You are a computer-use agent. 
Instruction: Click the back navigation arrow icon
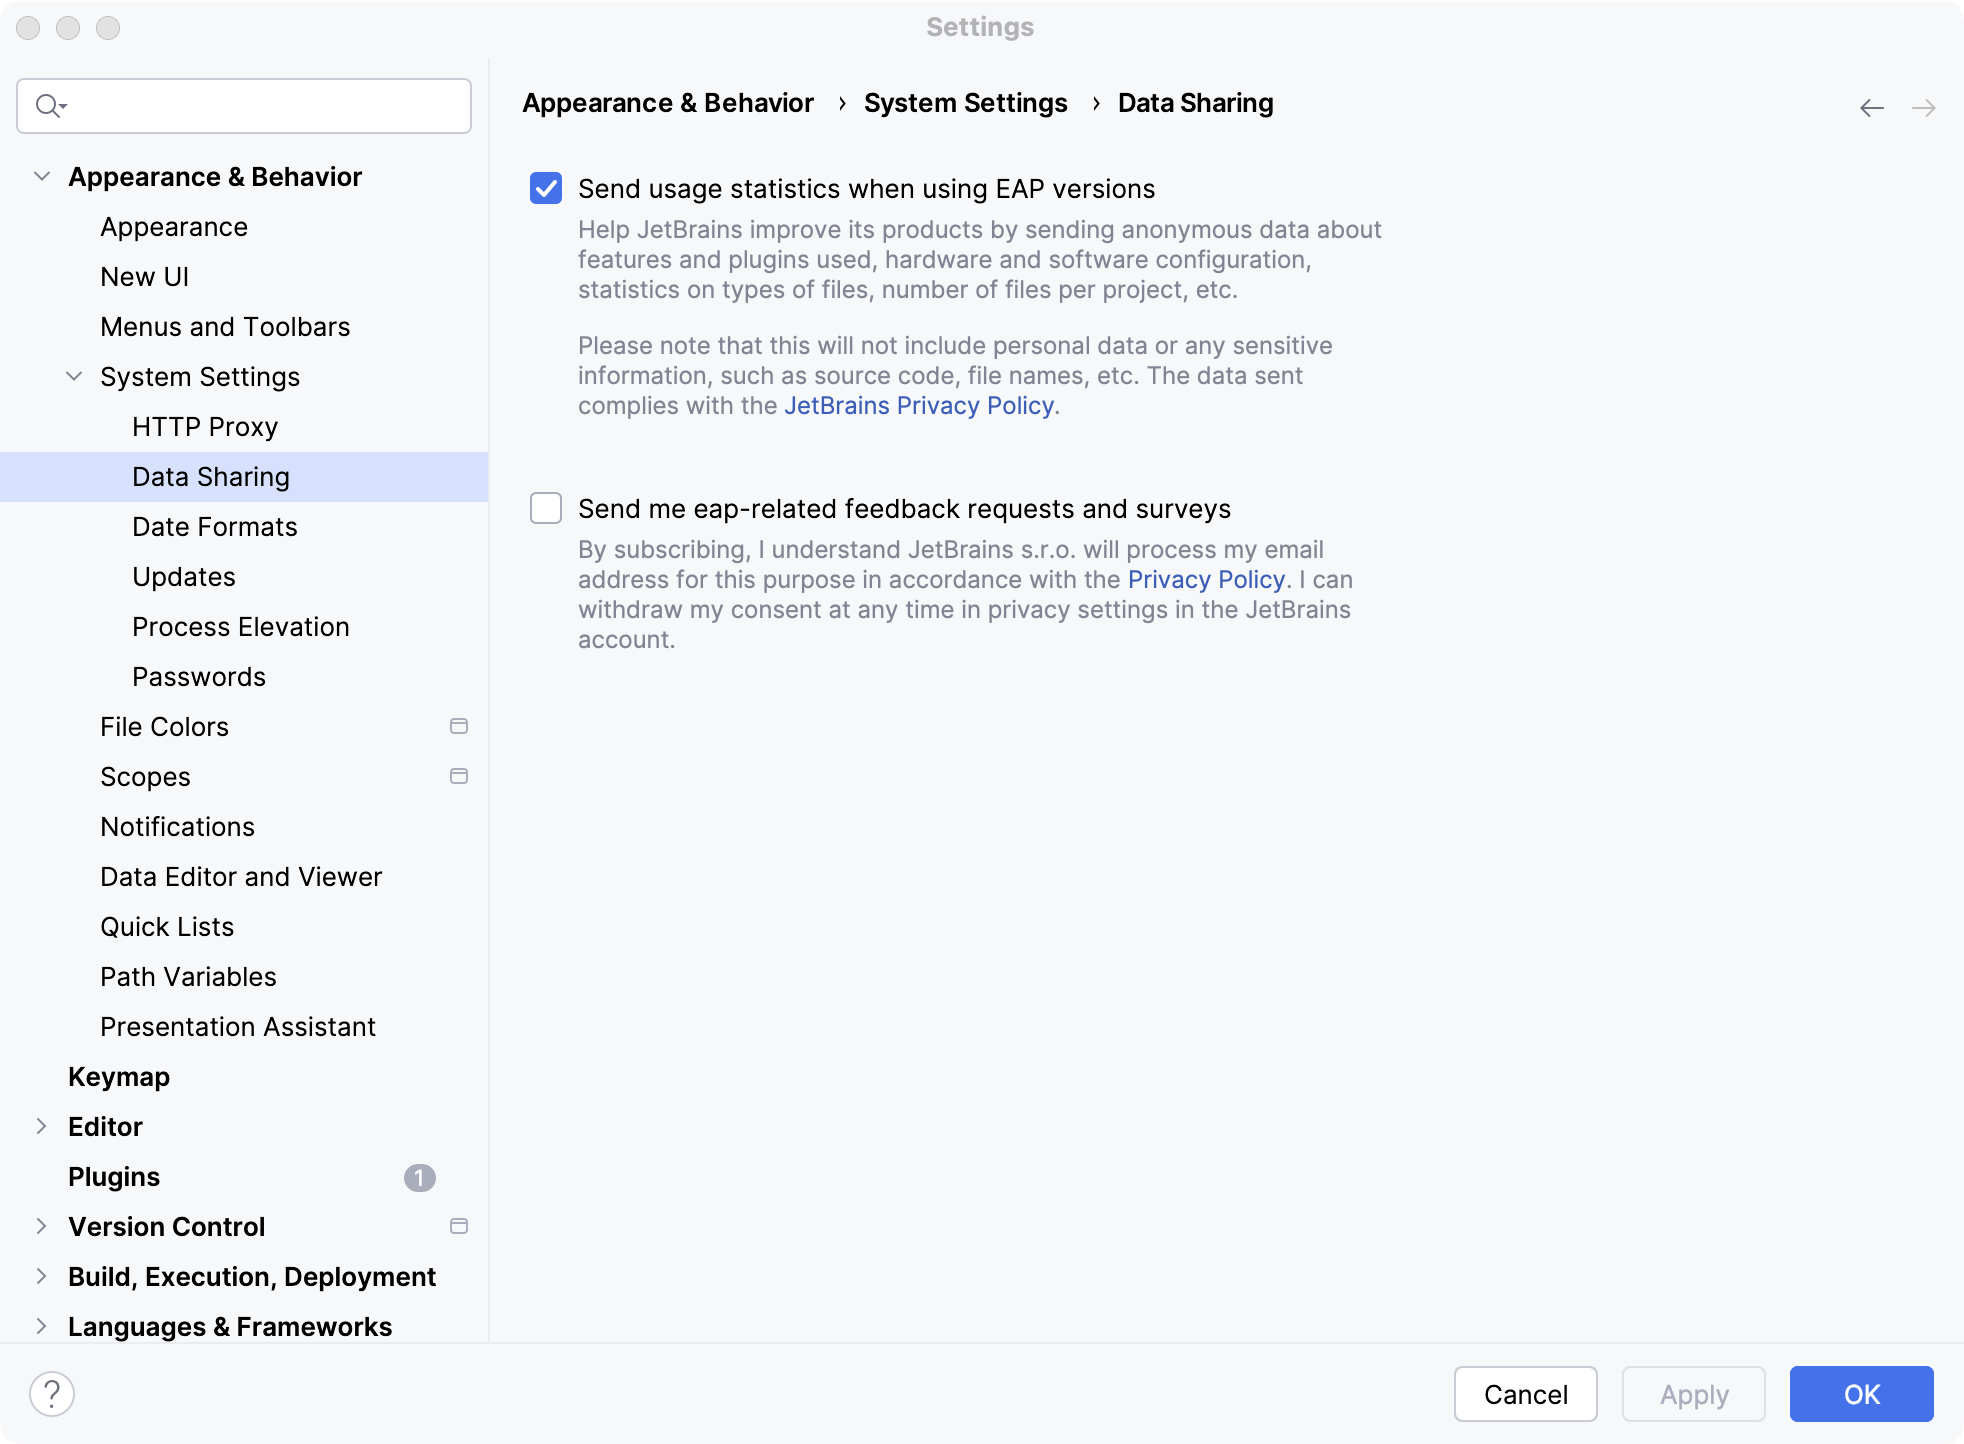pos(1873,107)
